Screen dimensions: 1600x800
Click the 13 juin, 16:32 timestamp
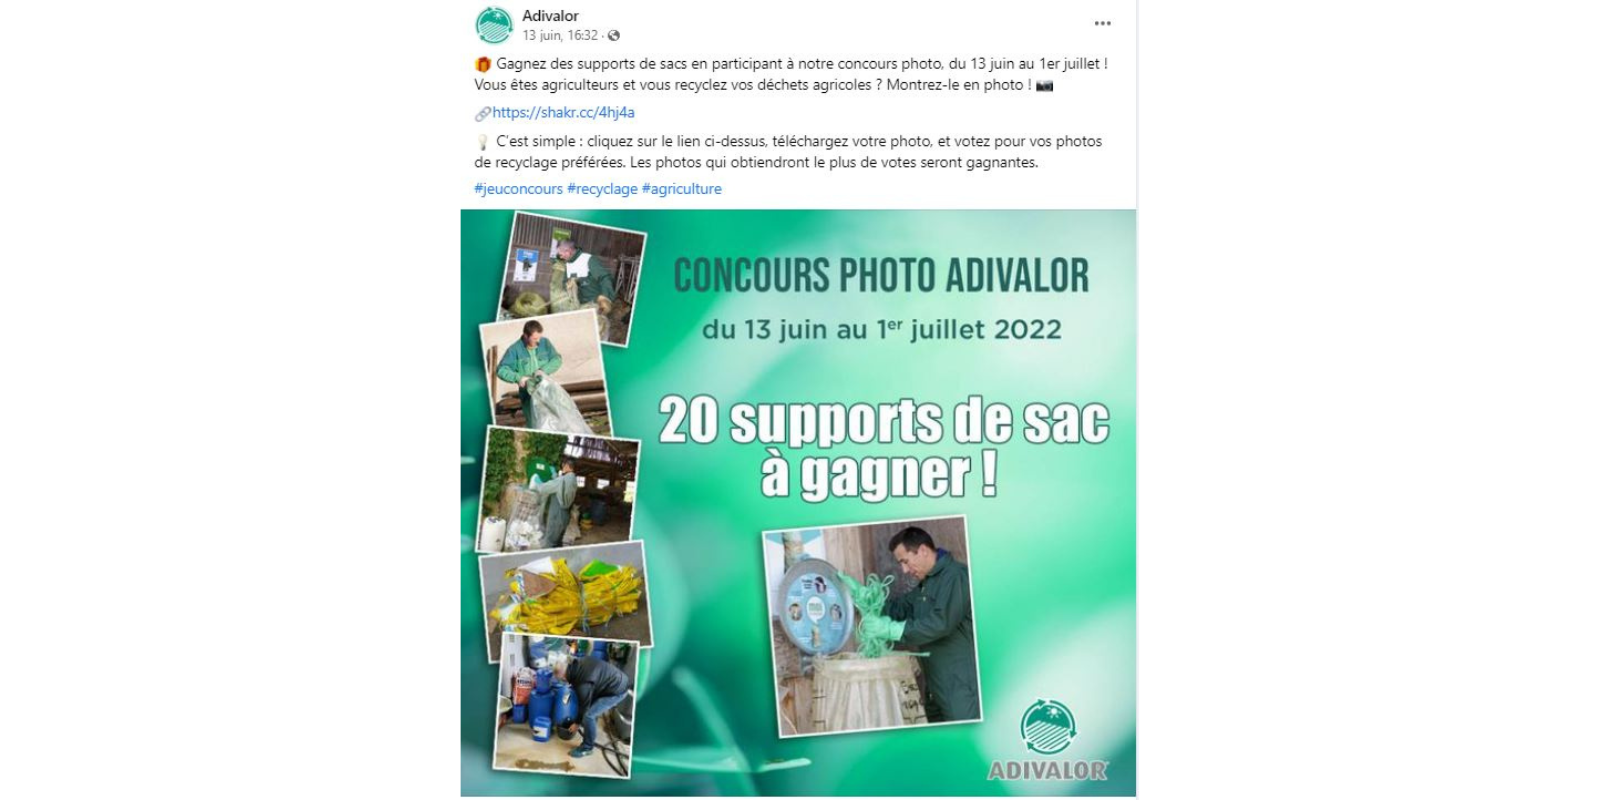pyautogui.click(x=560, y=36)
